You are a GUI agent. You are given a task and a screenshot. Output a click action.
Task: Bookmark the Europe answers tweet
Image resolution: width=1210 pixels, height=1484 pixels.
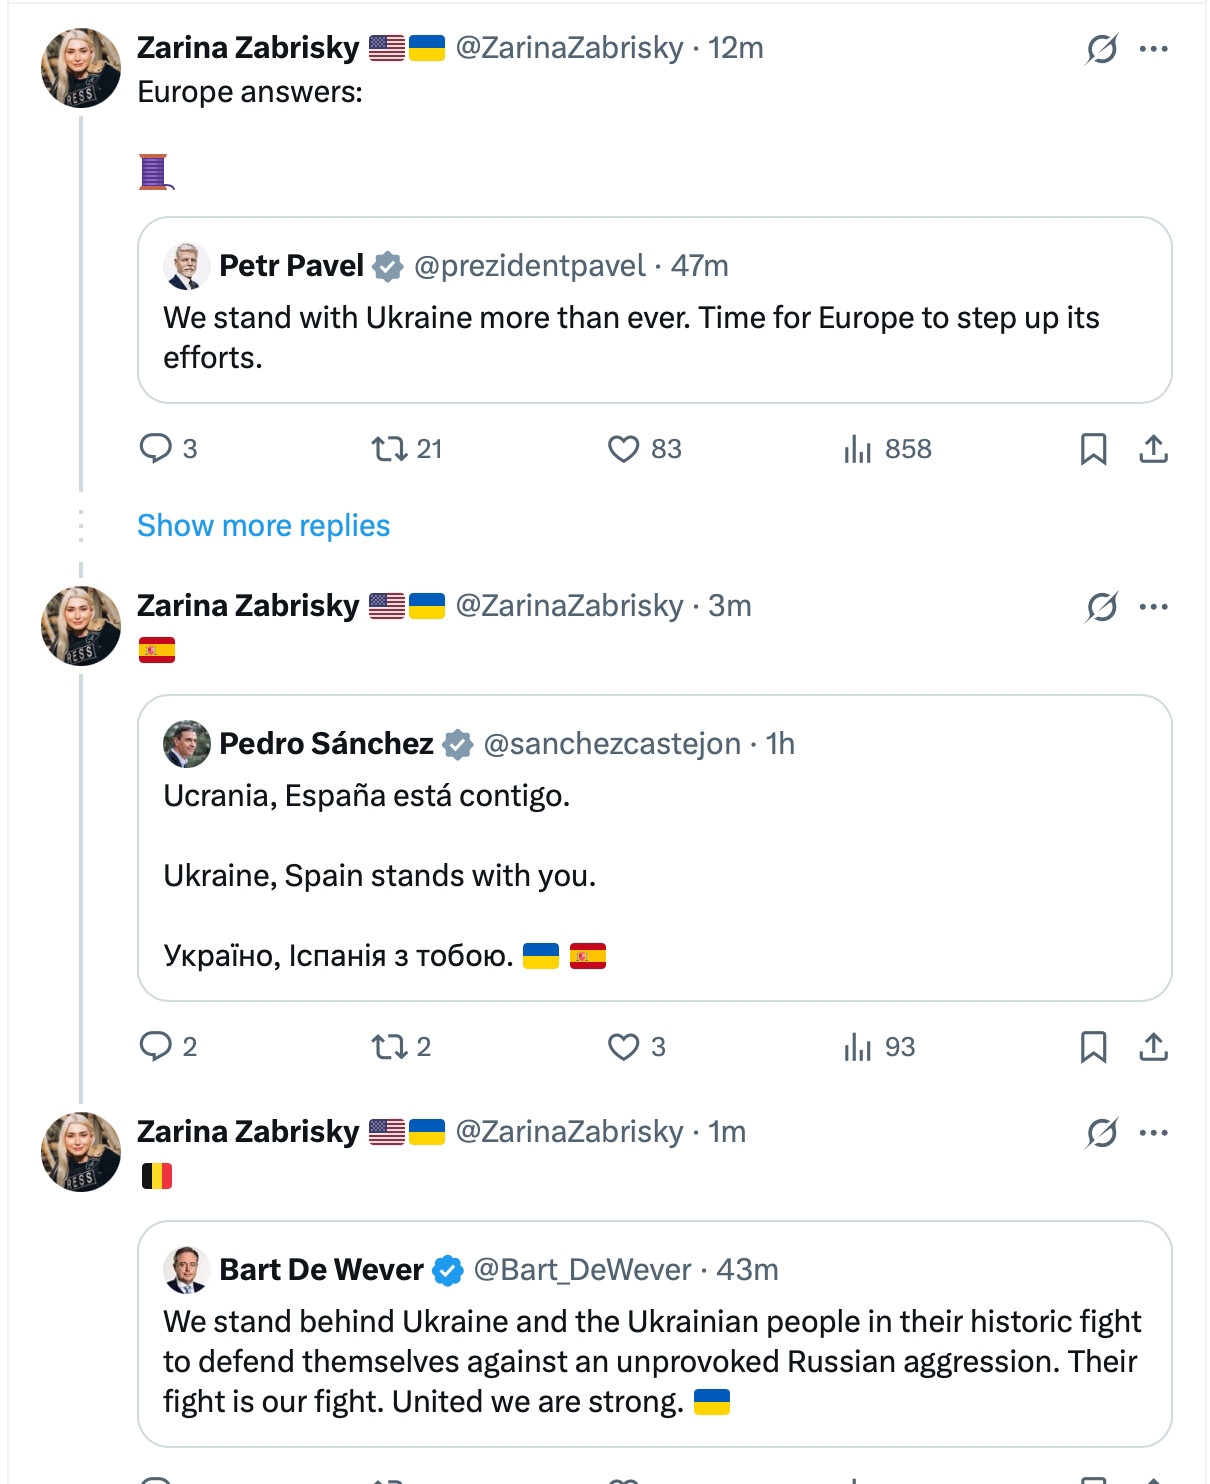1093,449
